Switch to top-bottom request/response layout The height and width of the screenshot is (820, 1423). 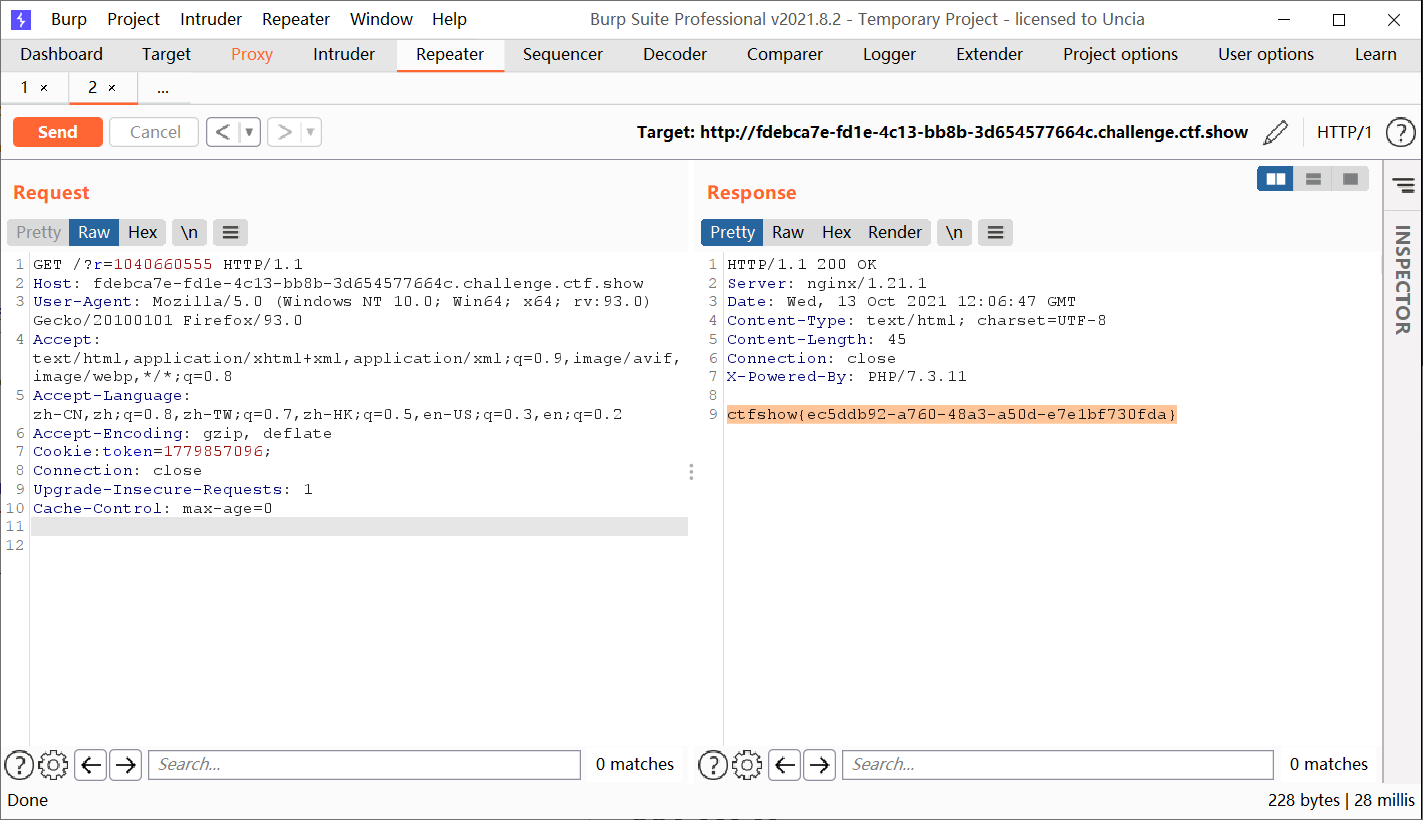(x=1313, y=179)
